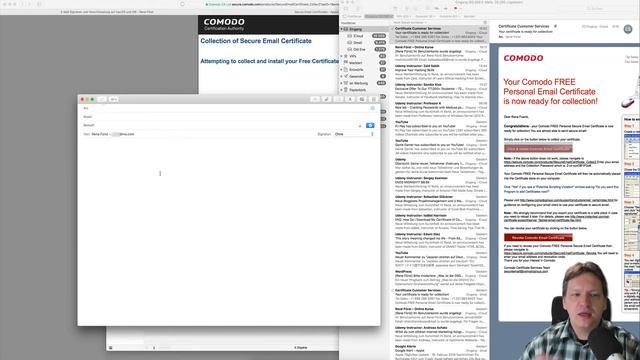Open the Nach Datum sortieren dropdown
This screenshot has height=360, width=640.
[x=410, y=22]
